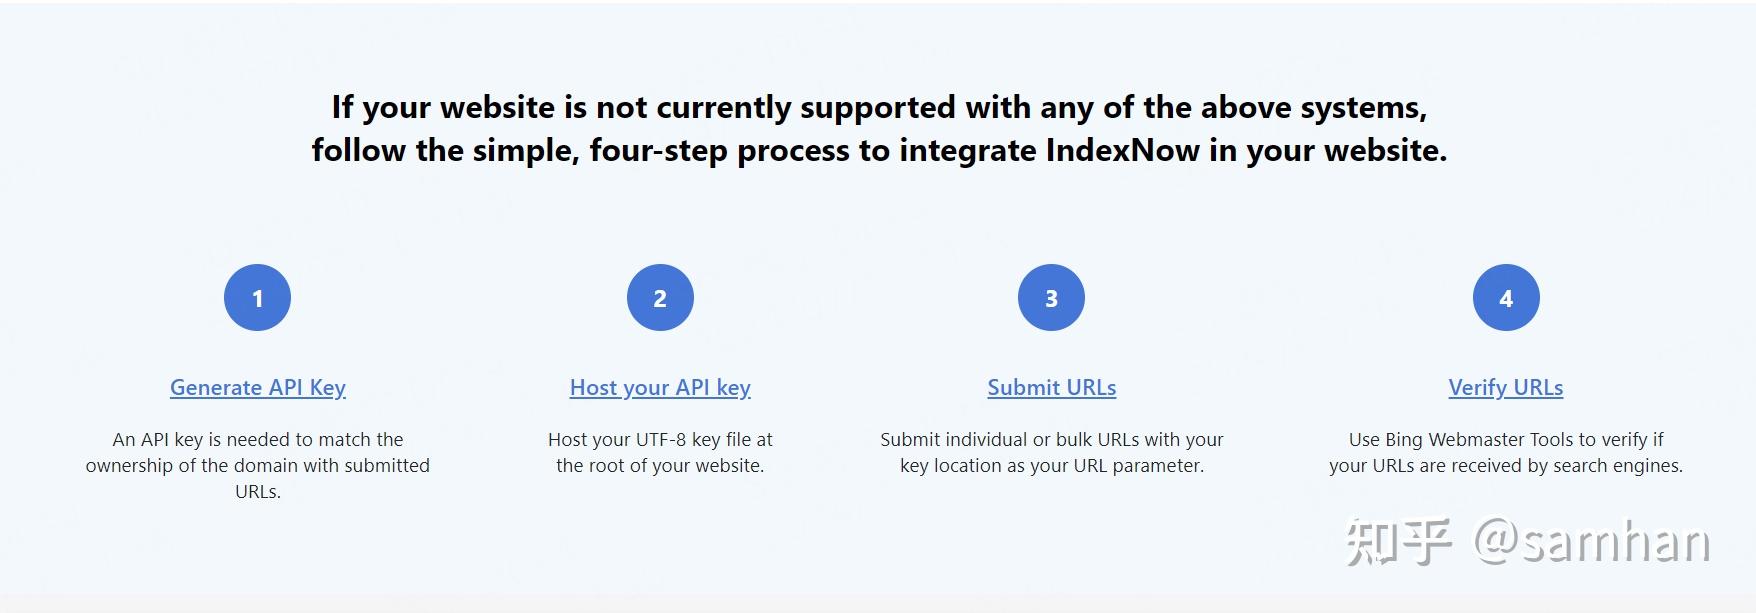Open the Host your API key link
This screenshot has height=613, width=1756.
point(660,388)
